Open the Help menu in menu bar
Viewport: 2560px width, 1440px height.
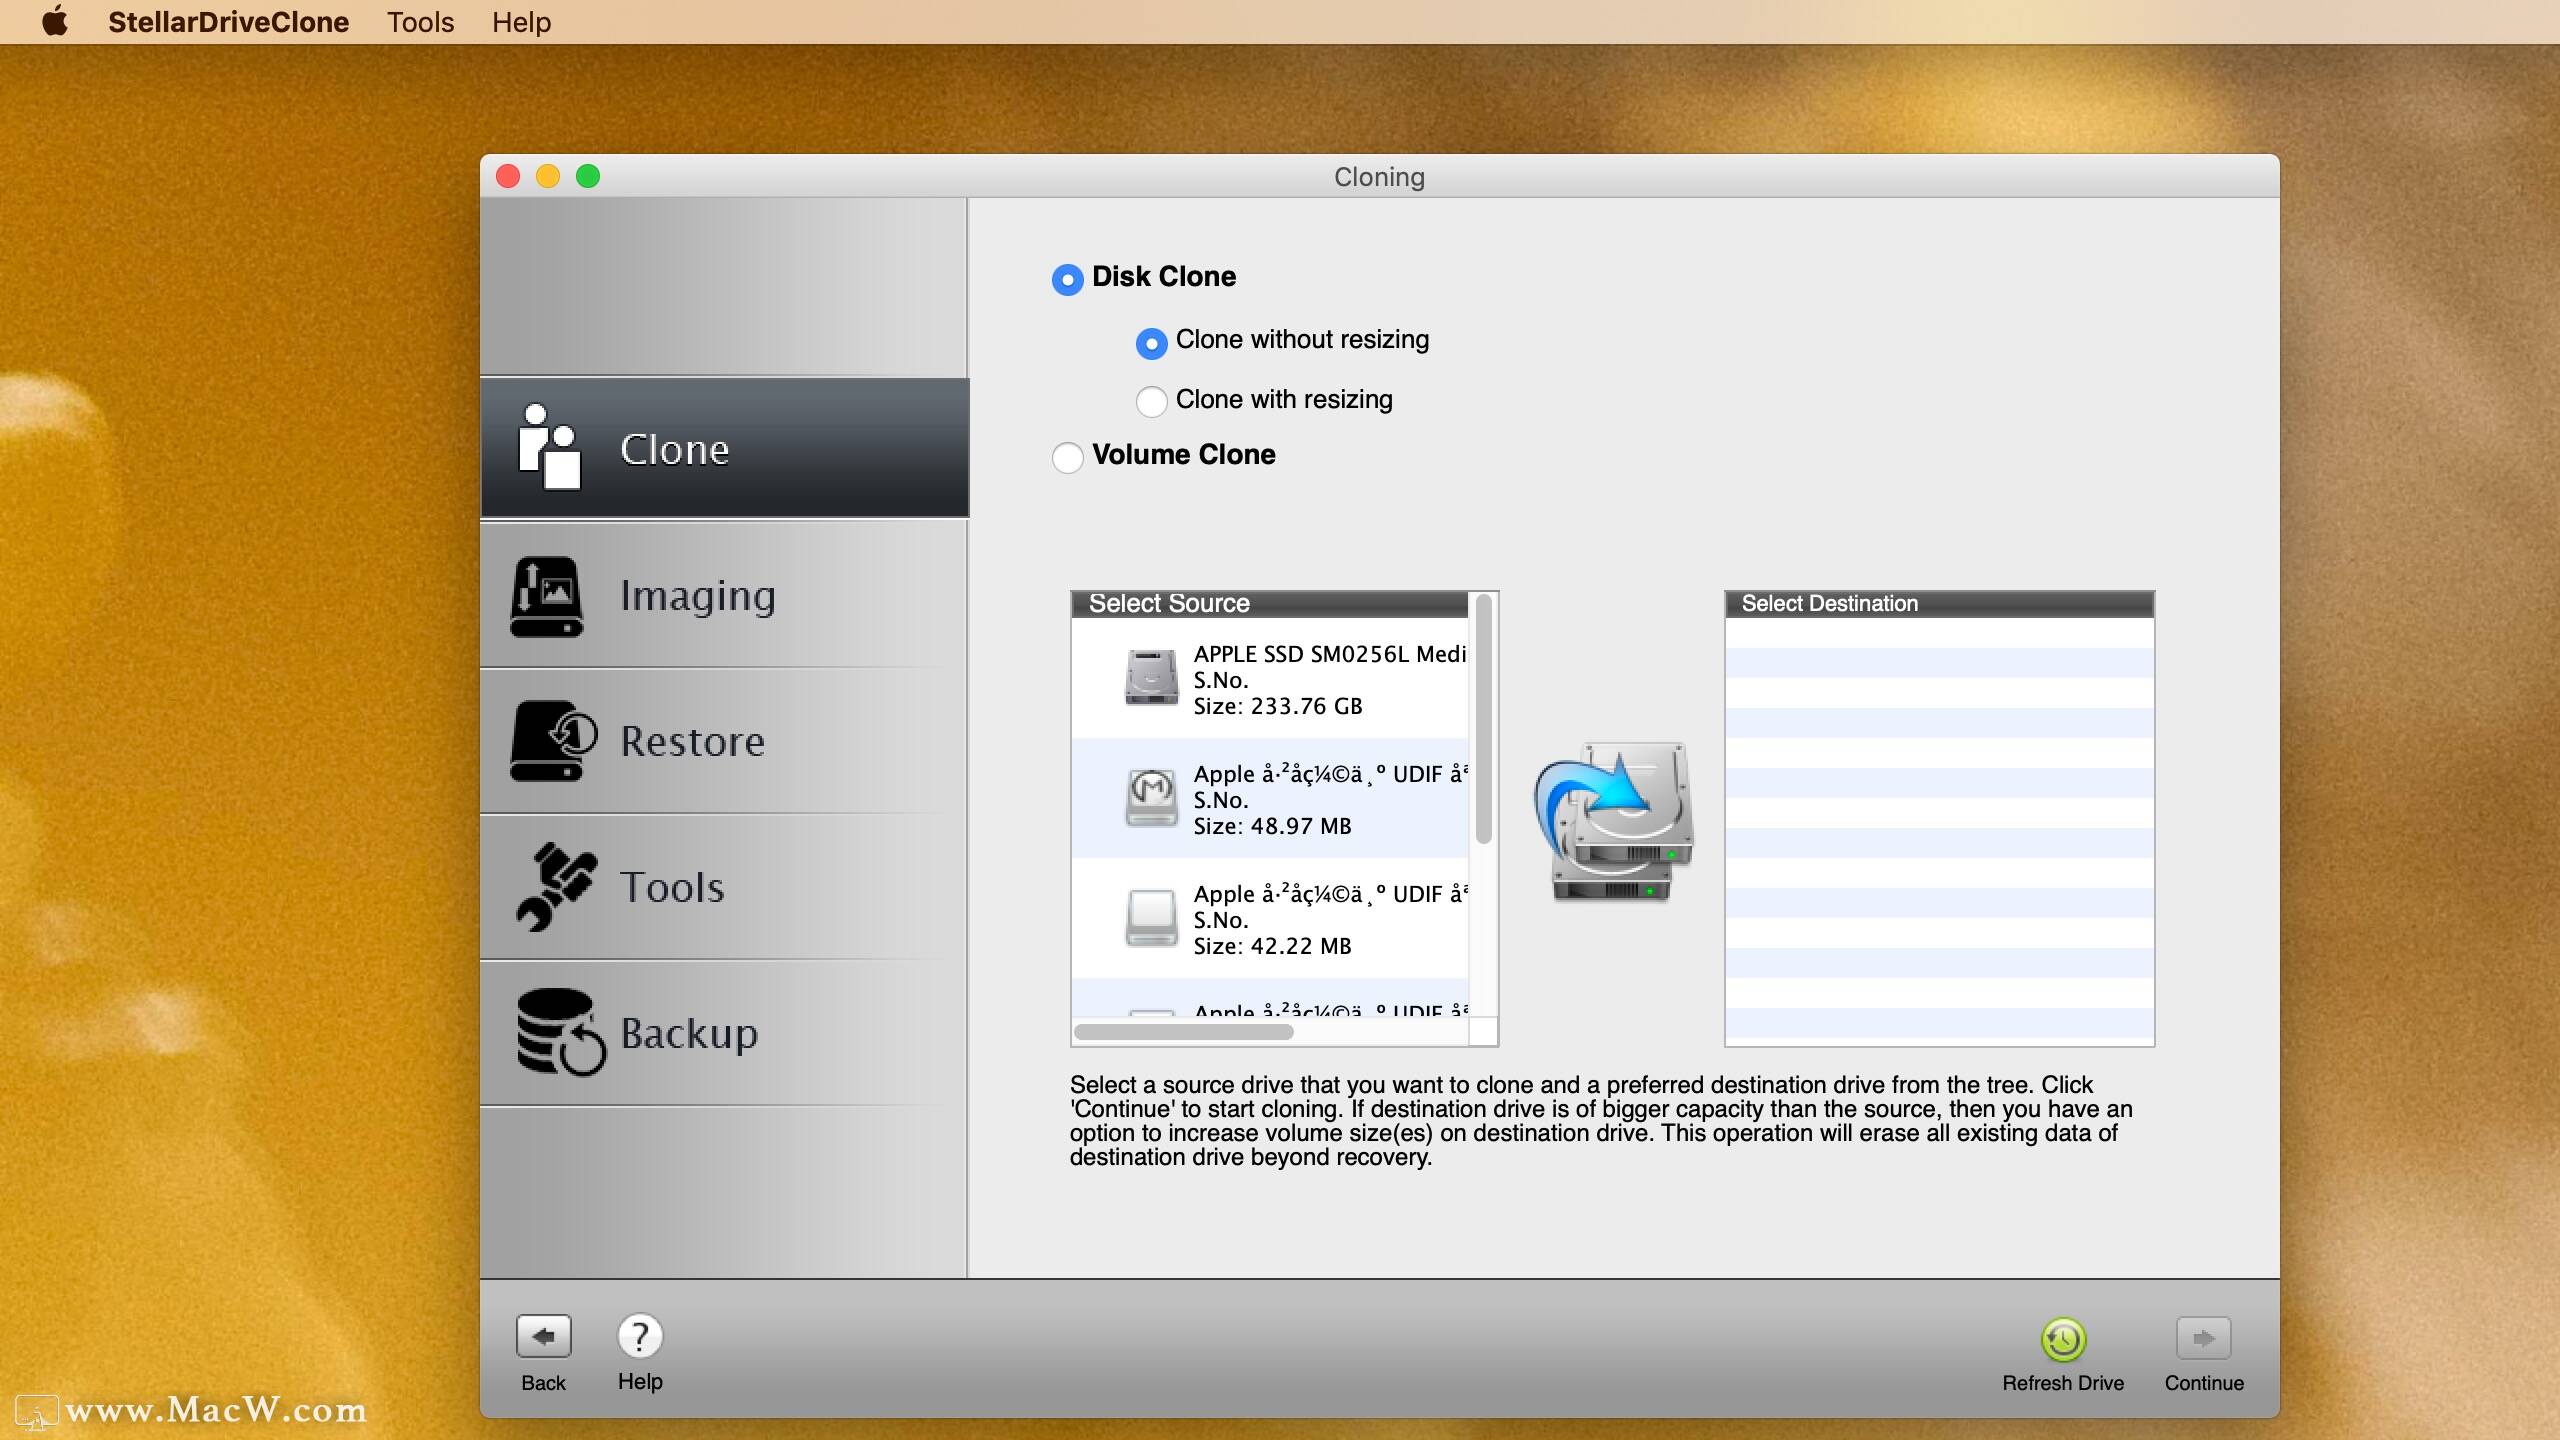tap(521, 22)
